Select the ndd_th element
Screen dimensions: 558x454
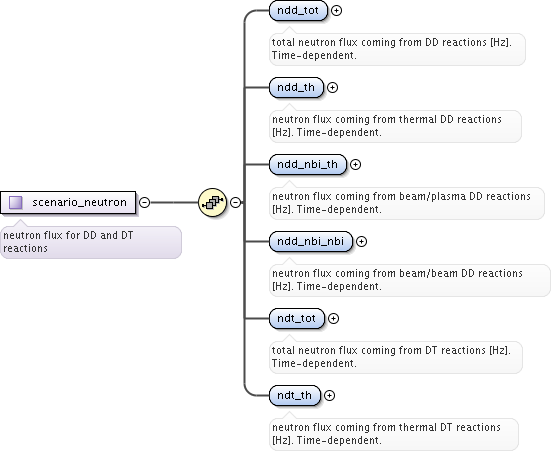[x=296, y=87]
